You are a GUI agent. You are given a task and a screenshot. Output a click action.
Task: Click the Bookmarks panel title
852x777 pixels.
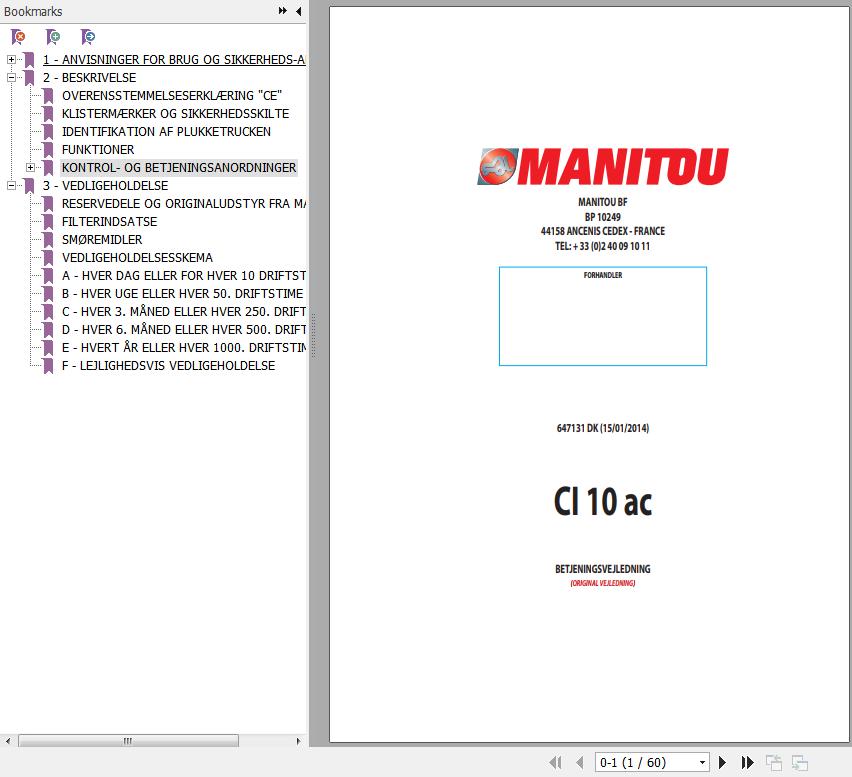[x=33, y=11]
